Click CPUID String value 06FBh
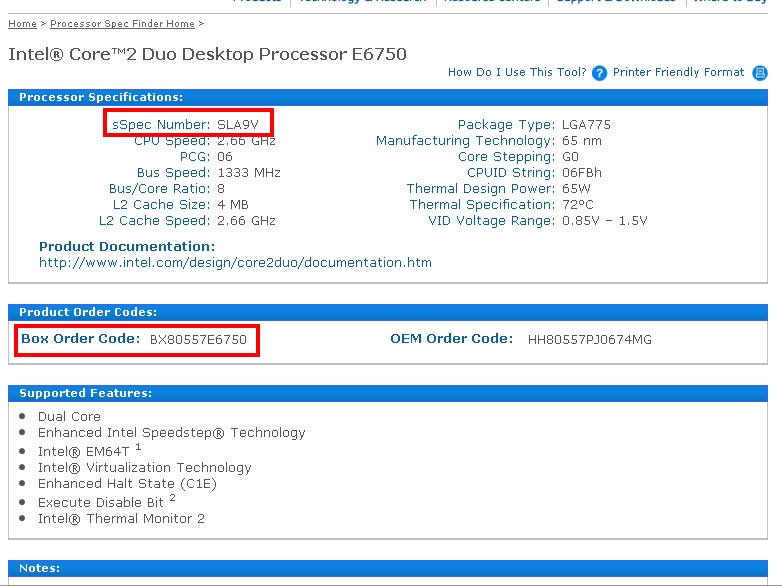The image size is (782, 586). pyautogui.click(x=582, y=173)
